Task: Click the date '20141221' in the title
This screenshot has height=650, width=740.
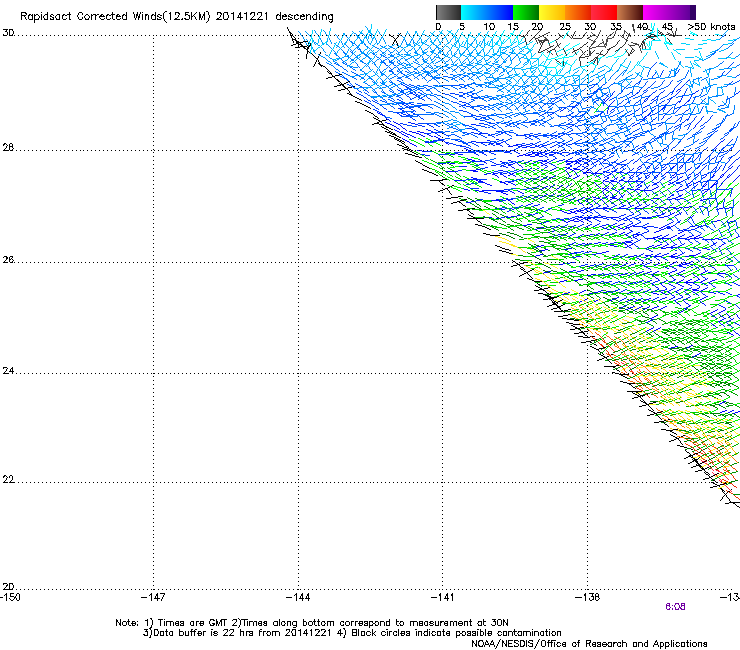Action: pyautogui.click(x=242, y=16)
